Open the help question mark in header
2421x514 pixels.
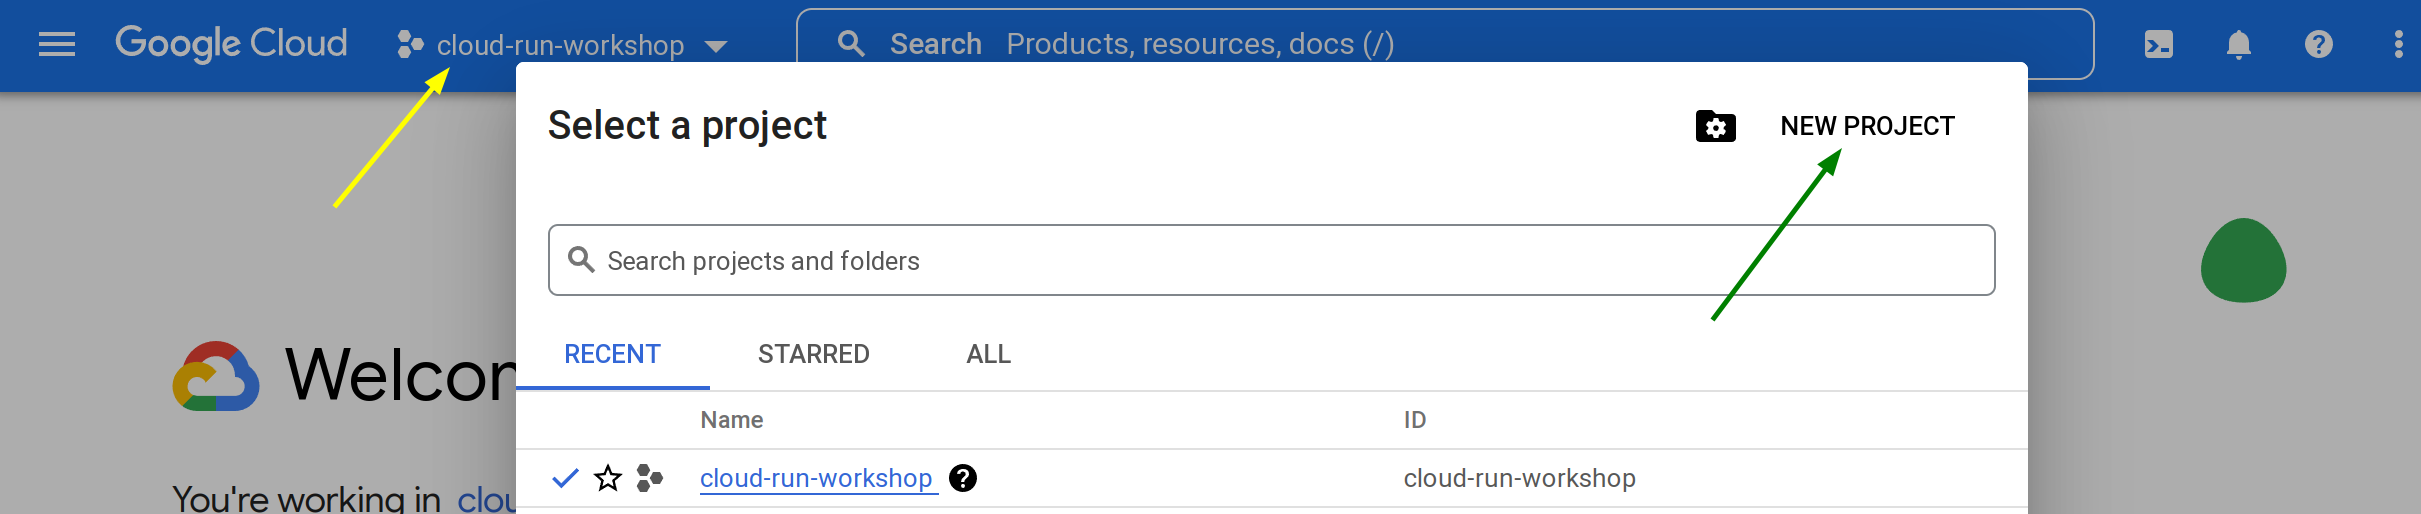[2318, 44]
